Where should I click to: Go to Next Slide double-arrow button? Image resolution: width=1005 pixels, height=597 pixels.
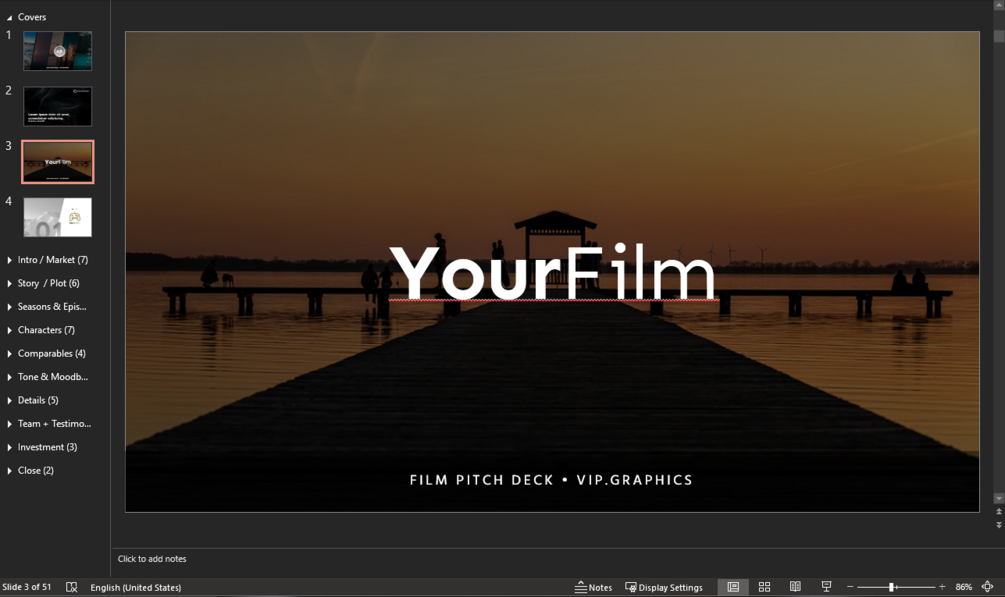[999, 525]
